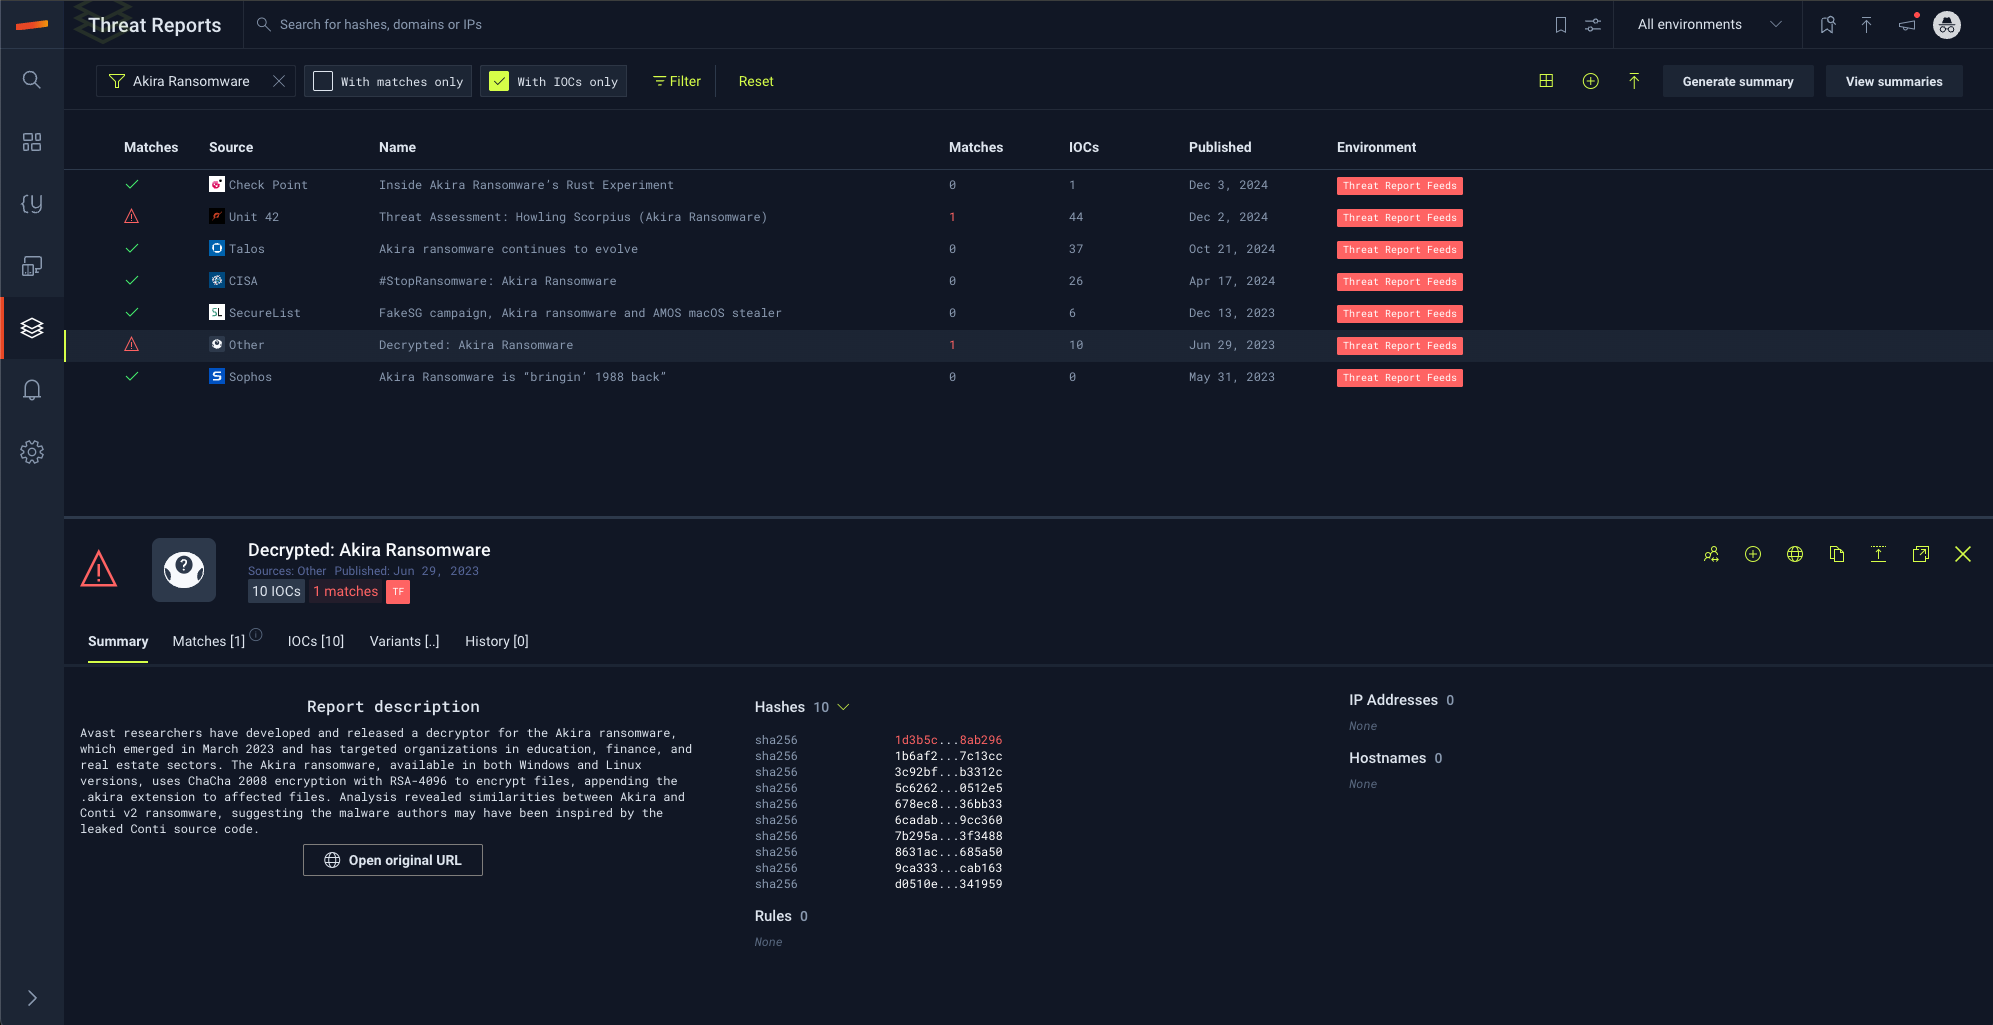This screenshot has width=1993, height=1025.
Task: Click the 1 matches badge in report header
Action: pos(346,592)
